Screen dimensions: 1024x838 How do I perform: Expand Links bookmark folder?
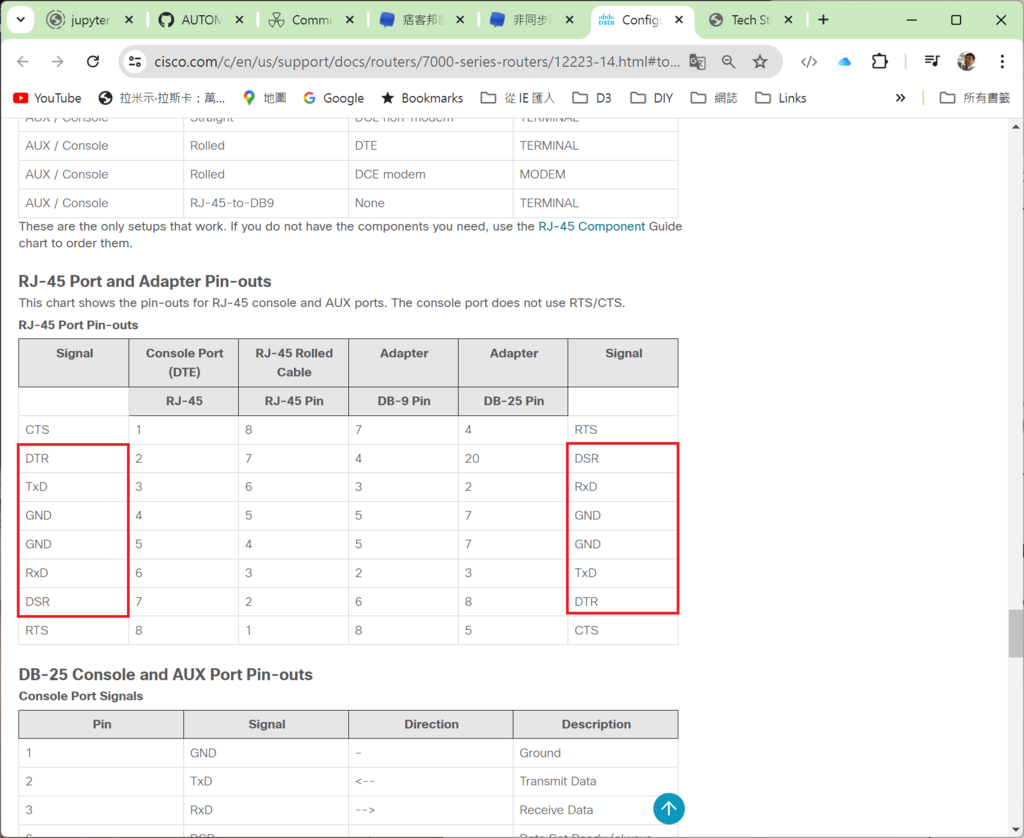click(x=780, y=98)
